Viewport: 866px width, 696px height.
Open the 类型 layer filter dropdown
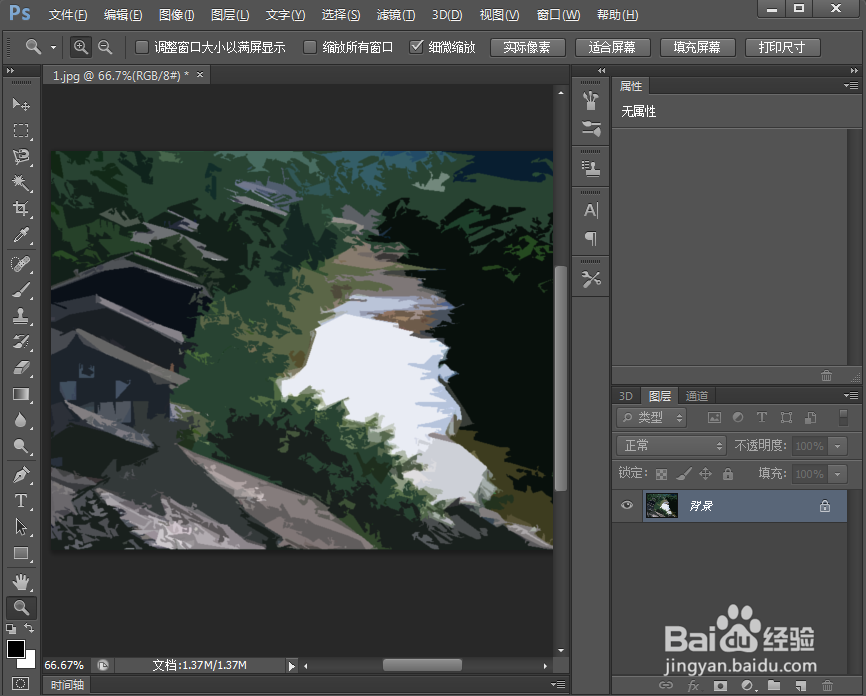point(651,418)
